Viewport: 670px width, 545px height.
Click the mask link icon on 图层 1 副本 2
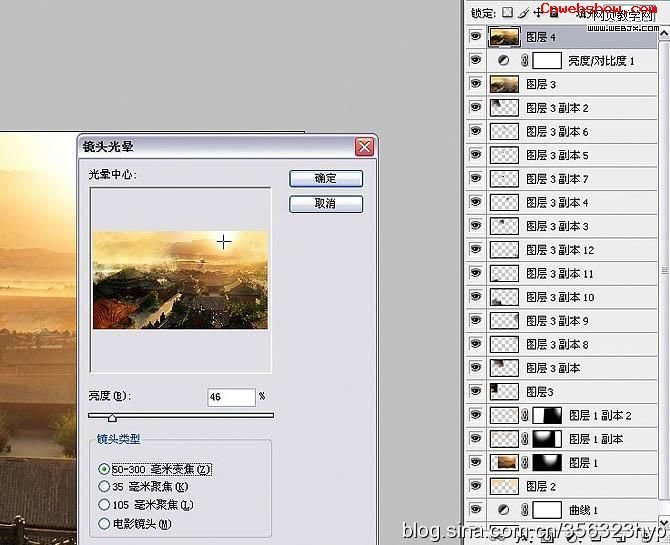coord(525,416)
